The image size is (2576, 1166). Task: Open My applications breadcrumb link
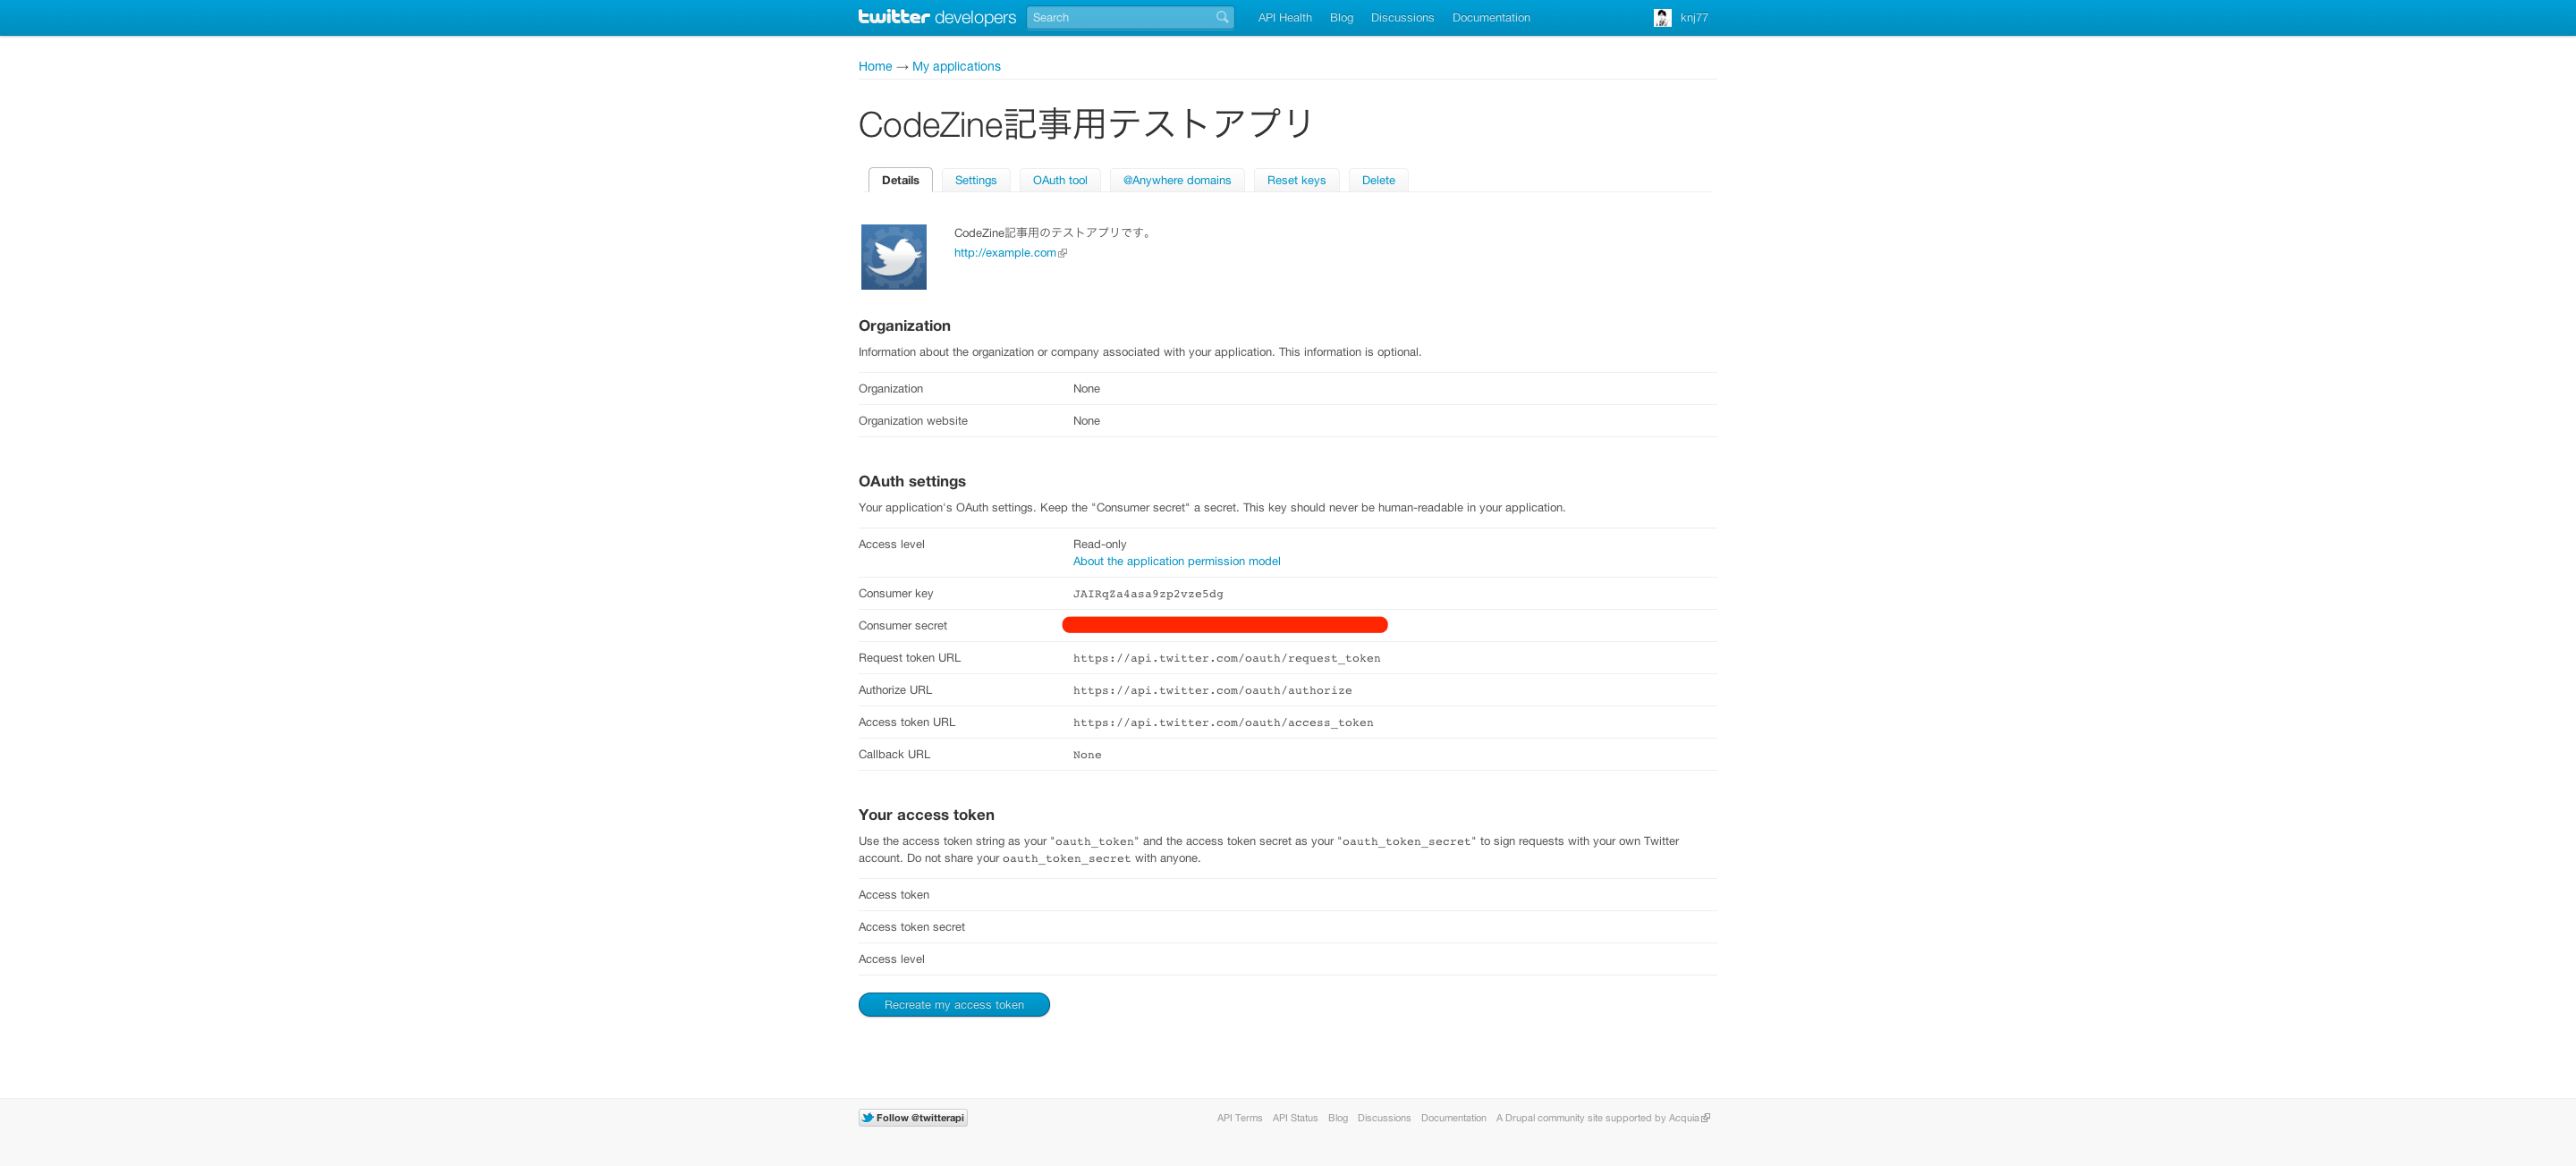[956, 66]
